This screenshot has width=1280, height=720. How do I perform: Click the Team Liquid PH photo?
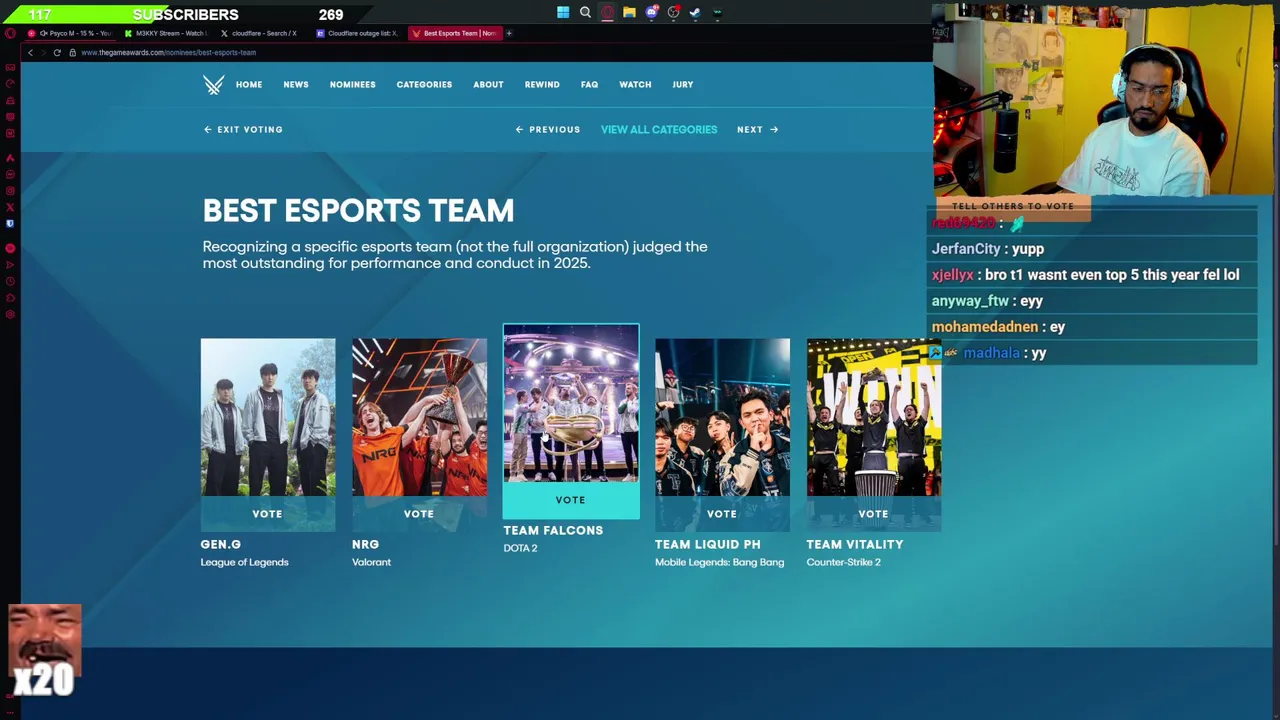pos(722,417)
